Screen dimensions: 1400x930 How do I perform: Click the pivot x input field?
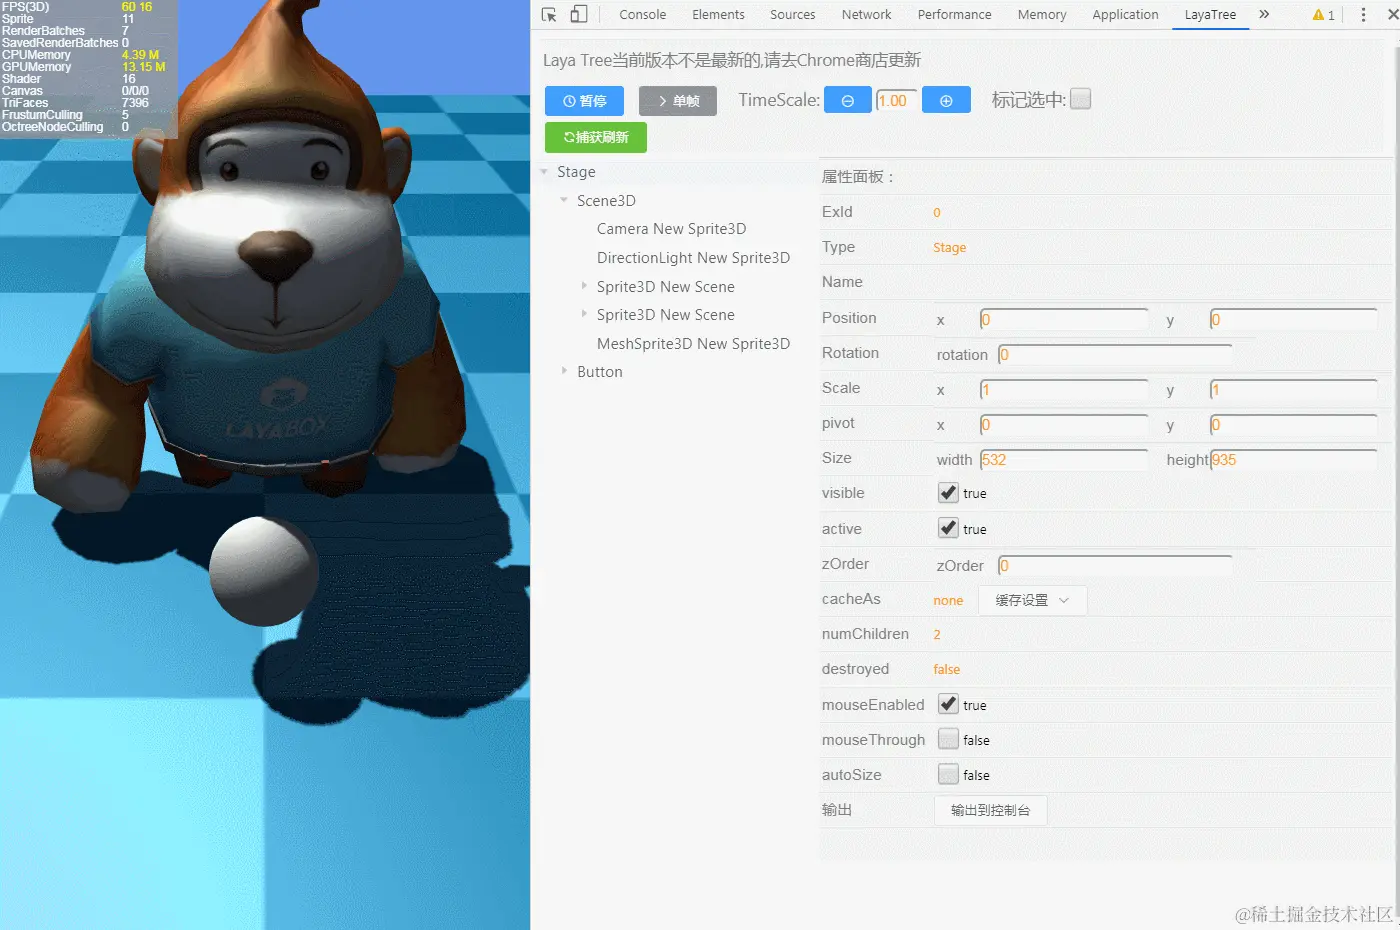point(1064,424)
